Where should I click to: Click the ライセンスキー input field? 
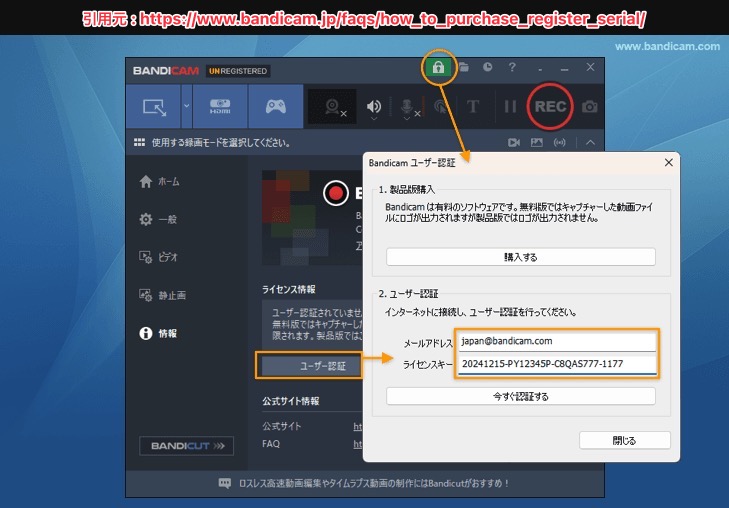tap(555, 364)
